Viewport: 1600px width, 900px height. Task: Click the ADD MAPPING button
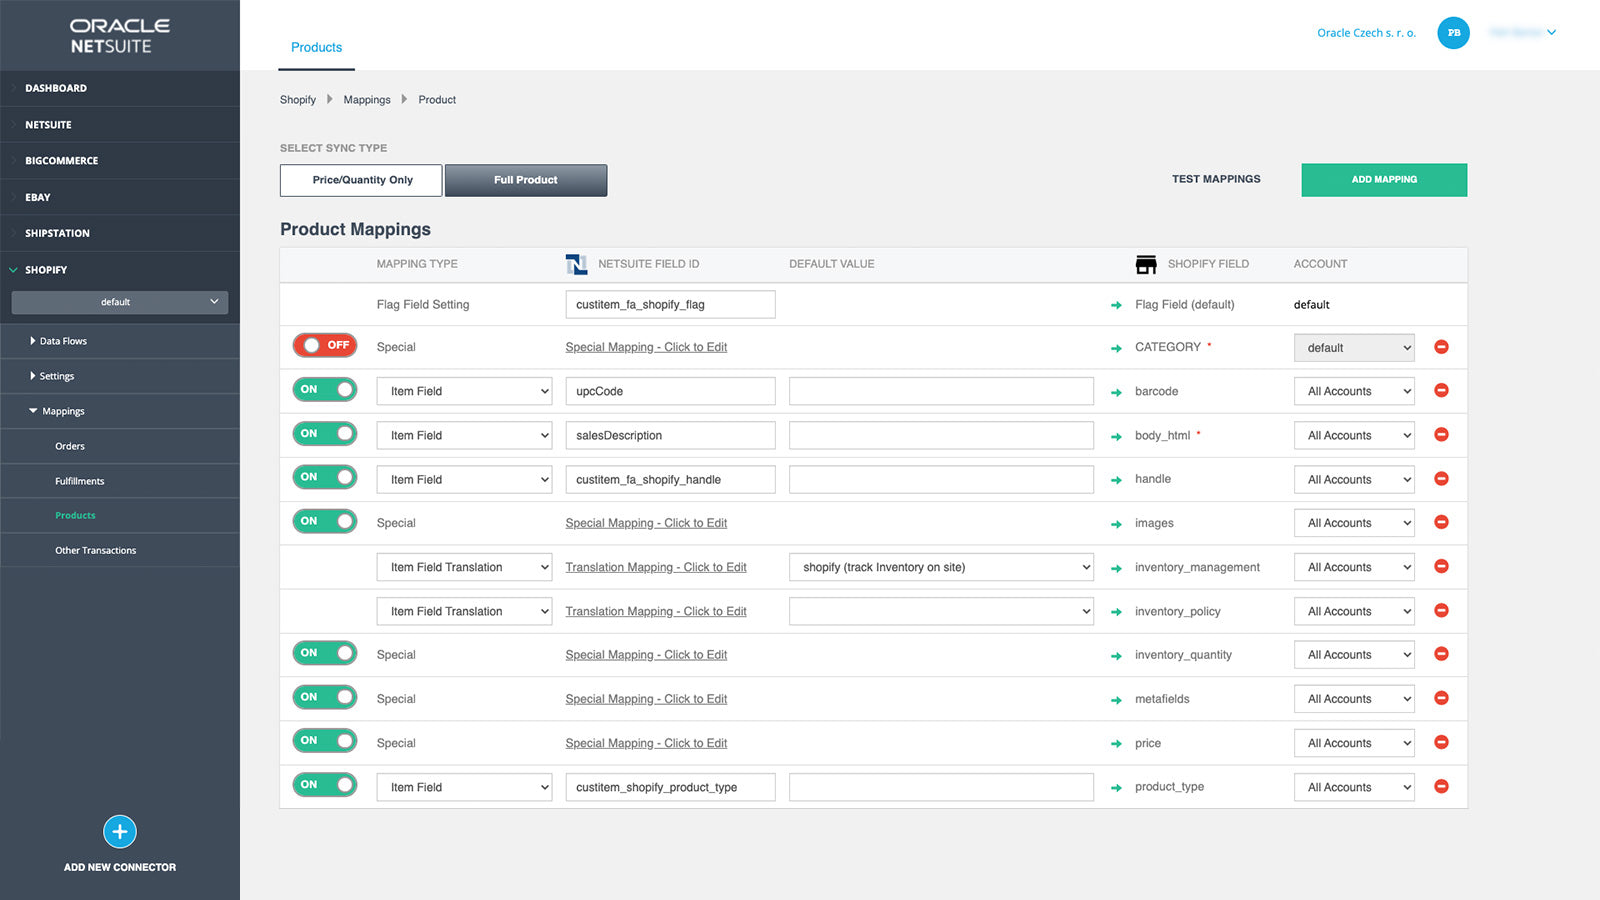pyautogui.click(x=1383, y=180)
